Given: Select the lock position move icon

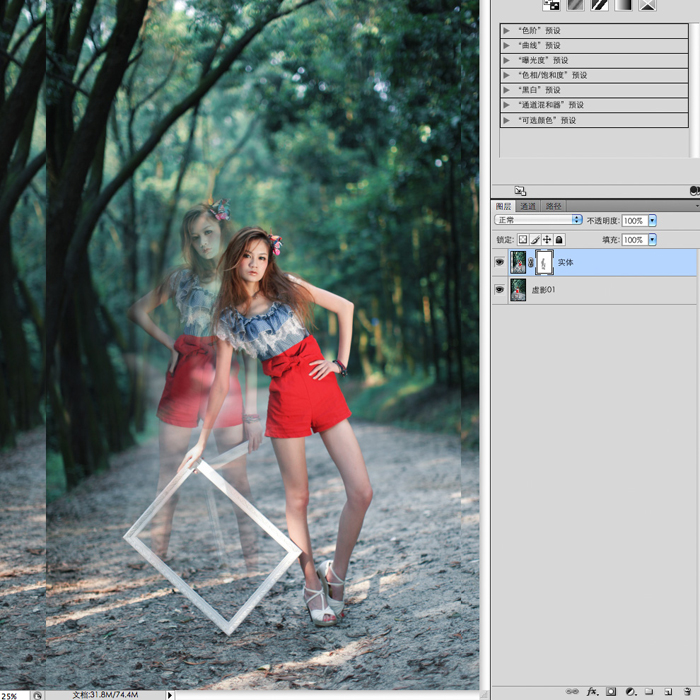Looking at the screenshot, I should [x=547, y=240].
